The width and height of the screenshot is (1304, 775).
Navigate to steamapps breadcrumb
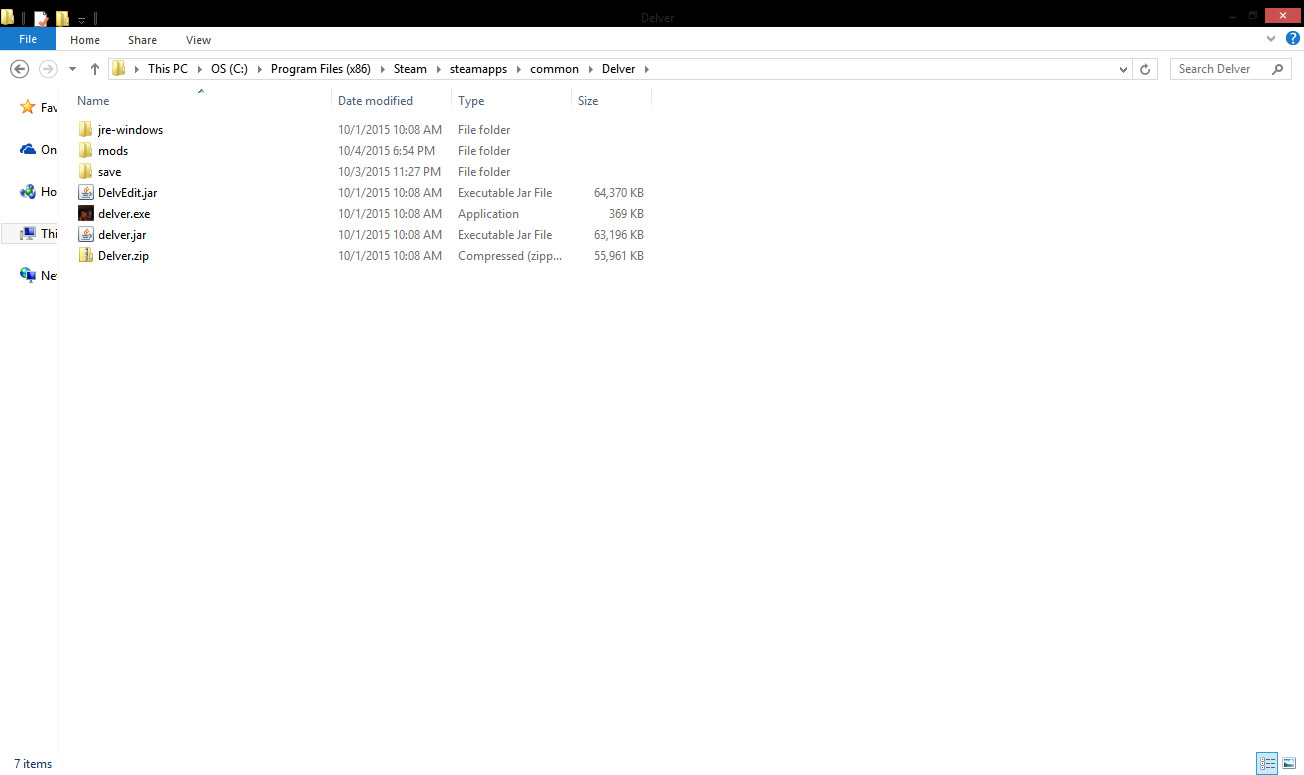click(479, 69)
